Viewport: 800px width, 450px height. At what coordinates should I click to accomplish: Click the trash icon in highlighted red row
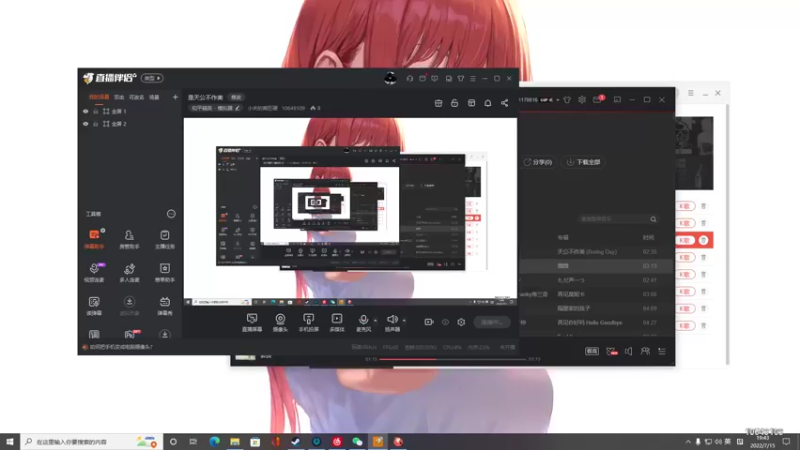tap(704, 240)
